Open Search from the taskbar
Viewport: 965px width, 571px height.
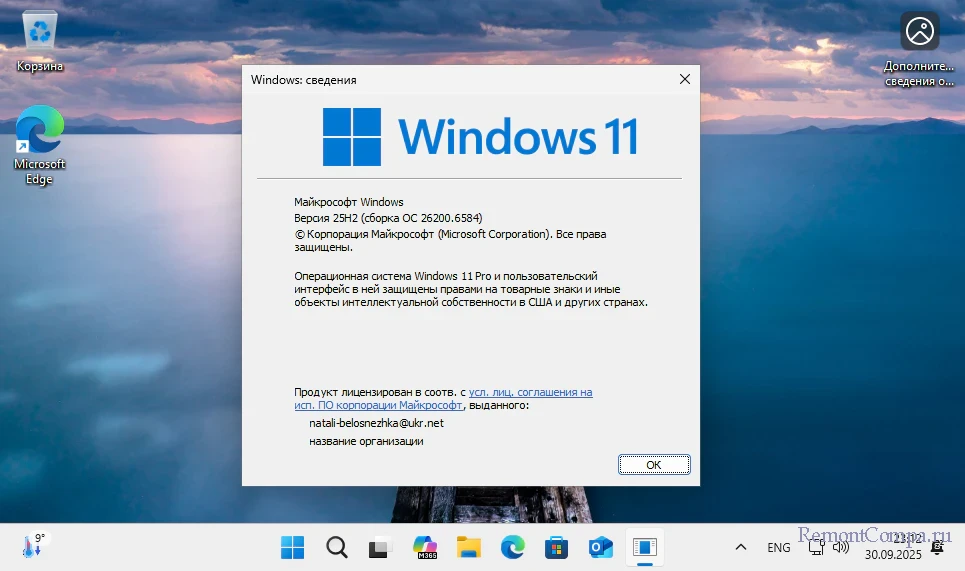(x=337, y=547)
